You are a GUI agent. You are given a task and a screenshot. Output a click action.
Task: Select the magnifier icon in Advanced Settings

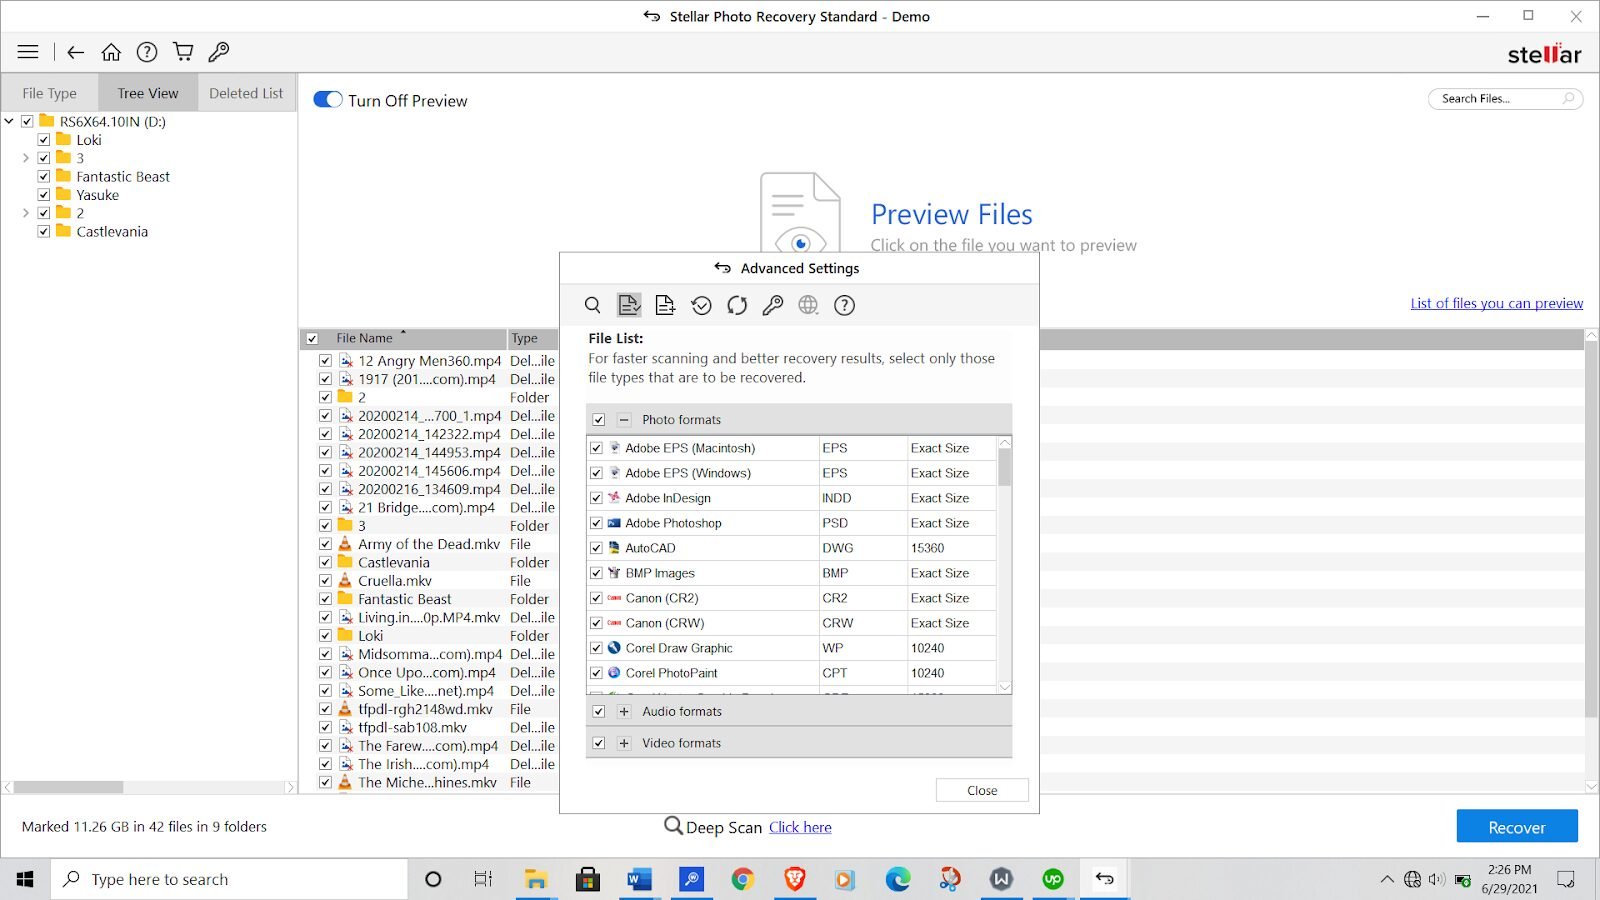tap(593, 305)
